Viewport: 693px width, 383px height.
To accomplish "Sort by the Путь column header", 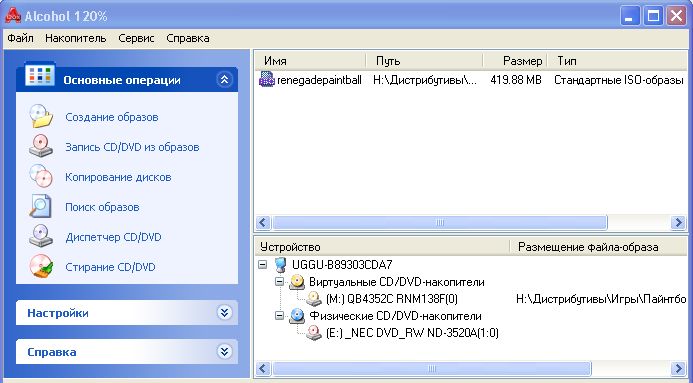I will tap(424, 61).
